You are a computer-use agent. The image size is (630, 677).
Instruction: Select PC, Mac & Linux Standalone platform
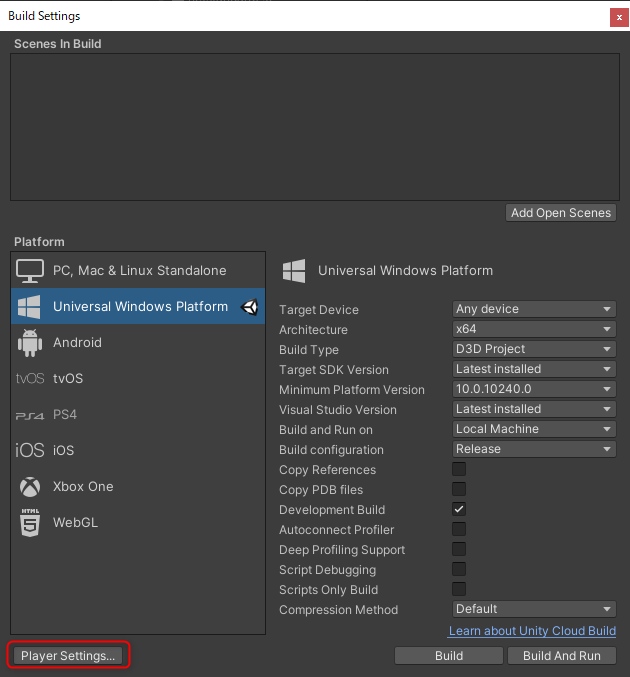tap(138, 270)
